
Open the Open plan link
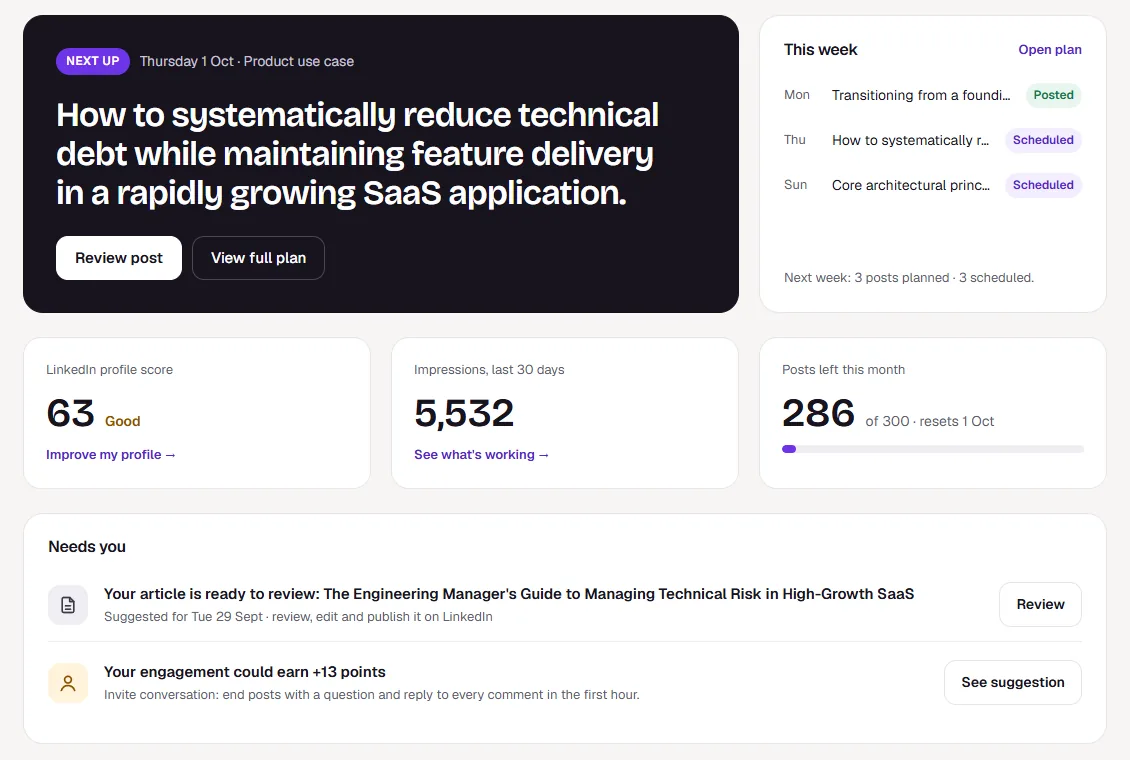pyautogui.click(x=1049, y=50)
